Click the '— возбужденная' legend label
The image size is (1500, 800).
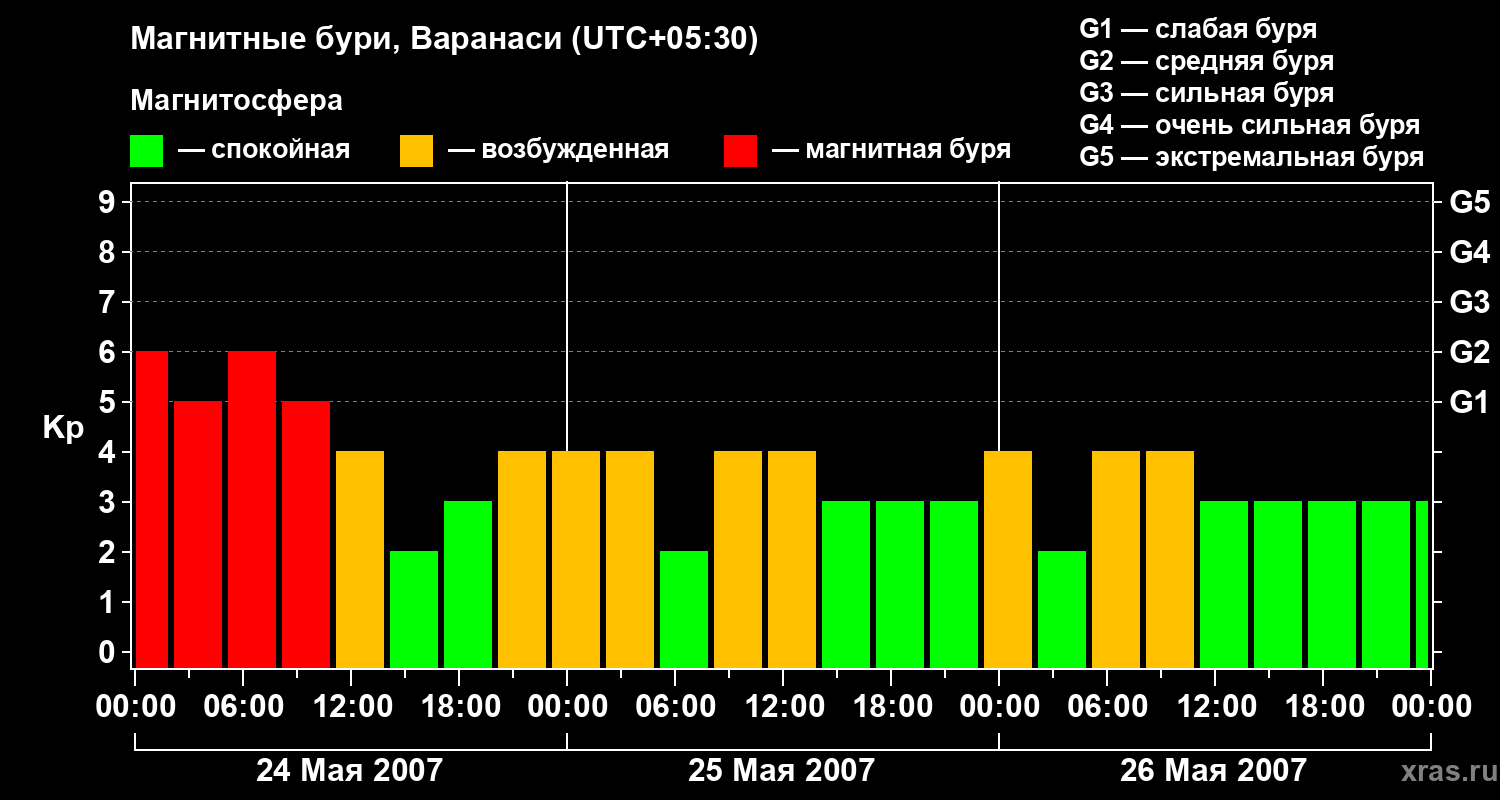[x=558, y=150]
